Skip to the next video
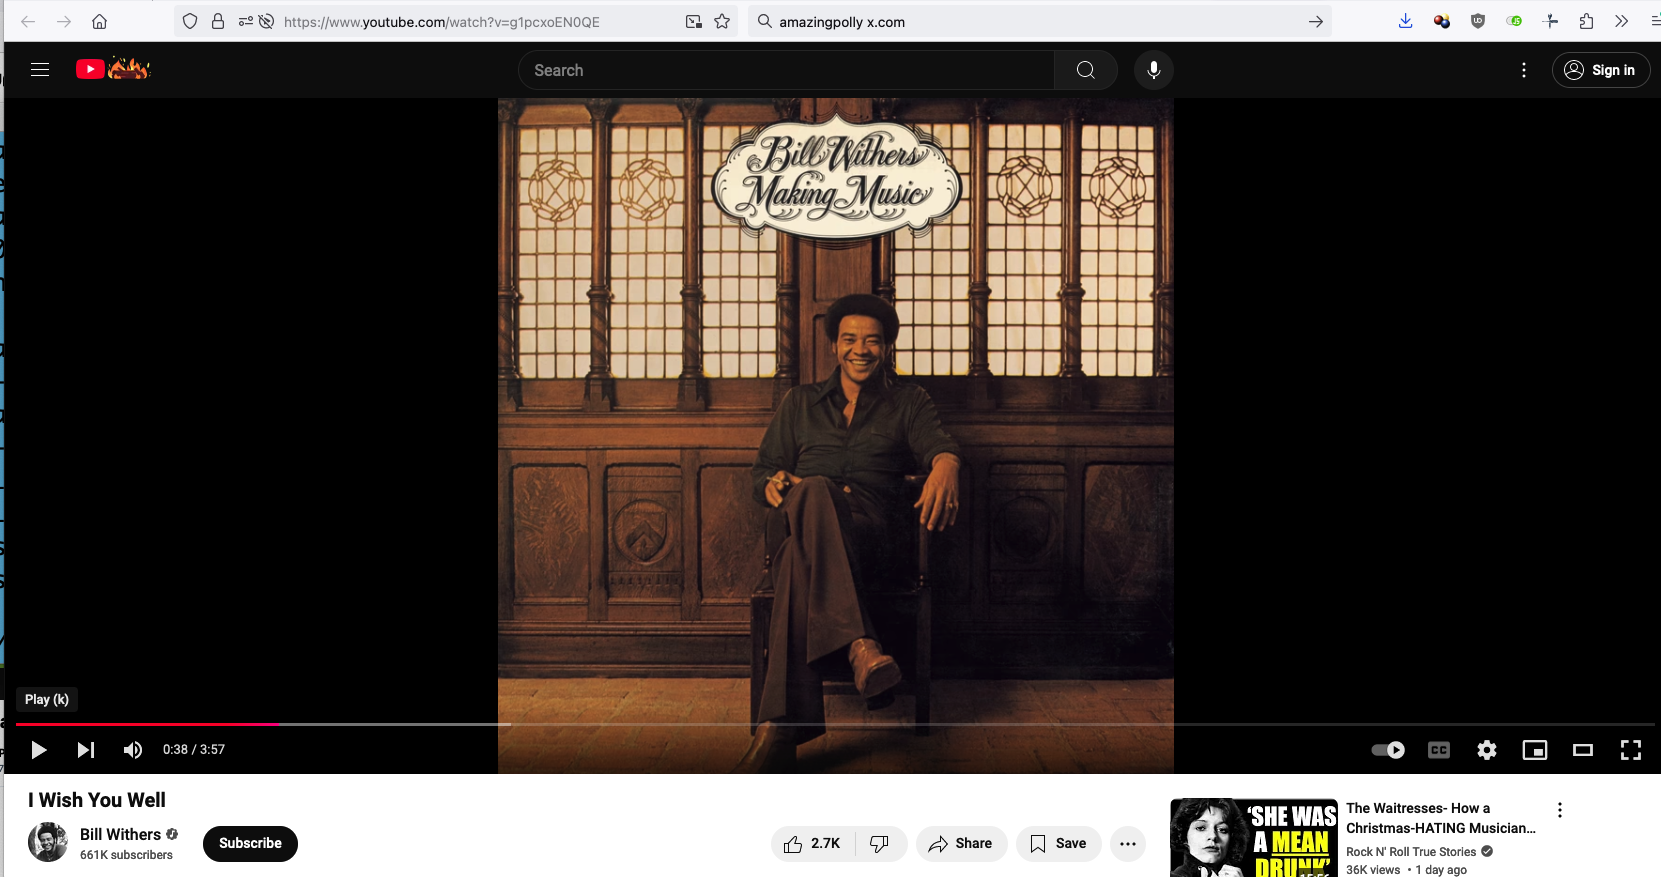The image size is (1661, 877). tap(86, 750)
